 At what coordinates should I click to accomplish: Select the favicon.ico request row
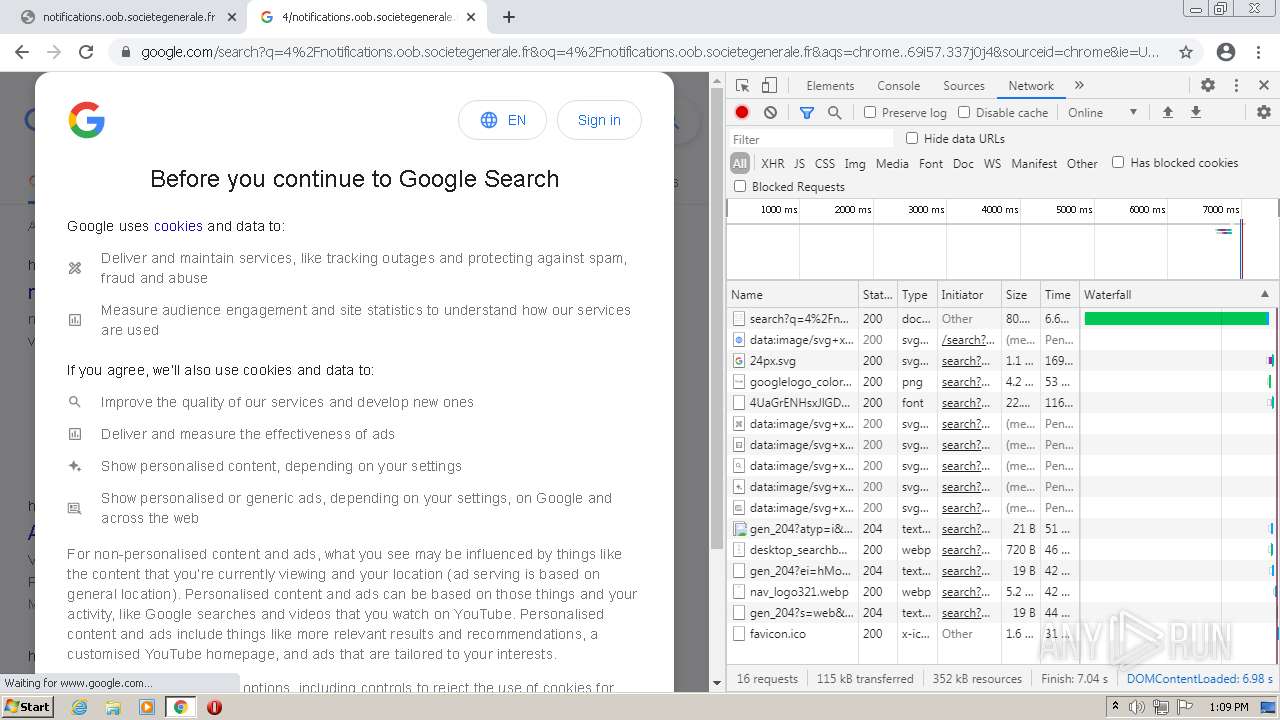[1002, 634]
